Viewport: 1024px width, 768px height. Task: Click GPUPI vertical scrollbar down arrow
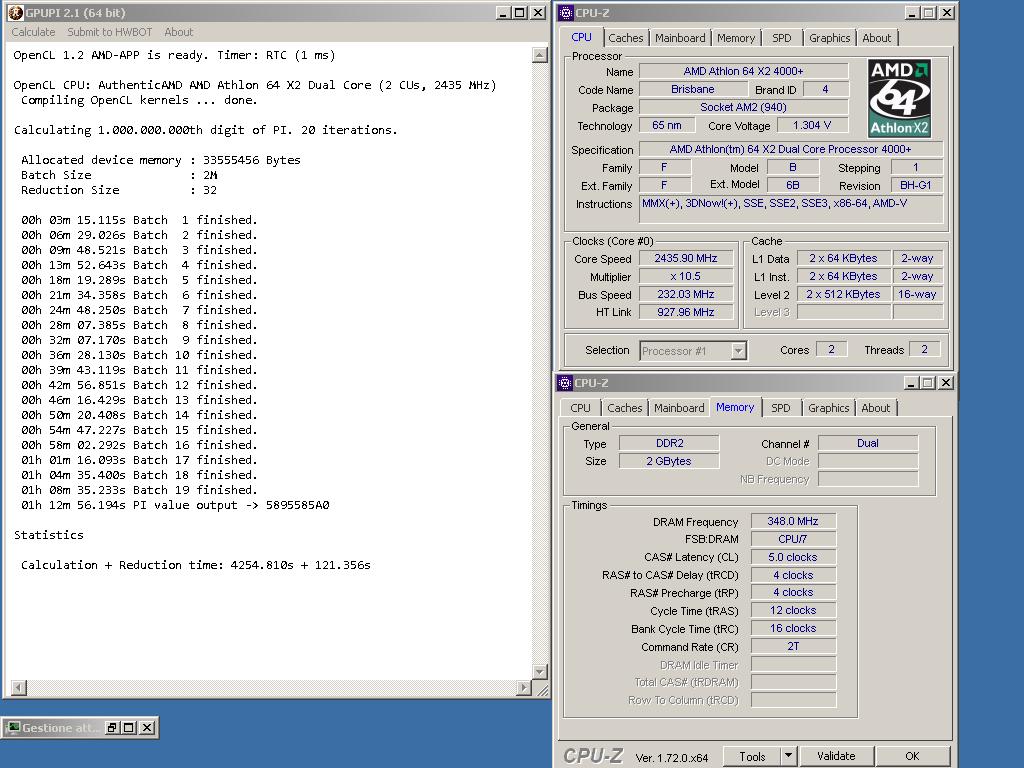[x=539, y=671]
